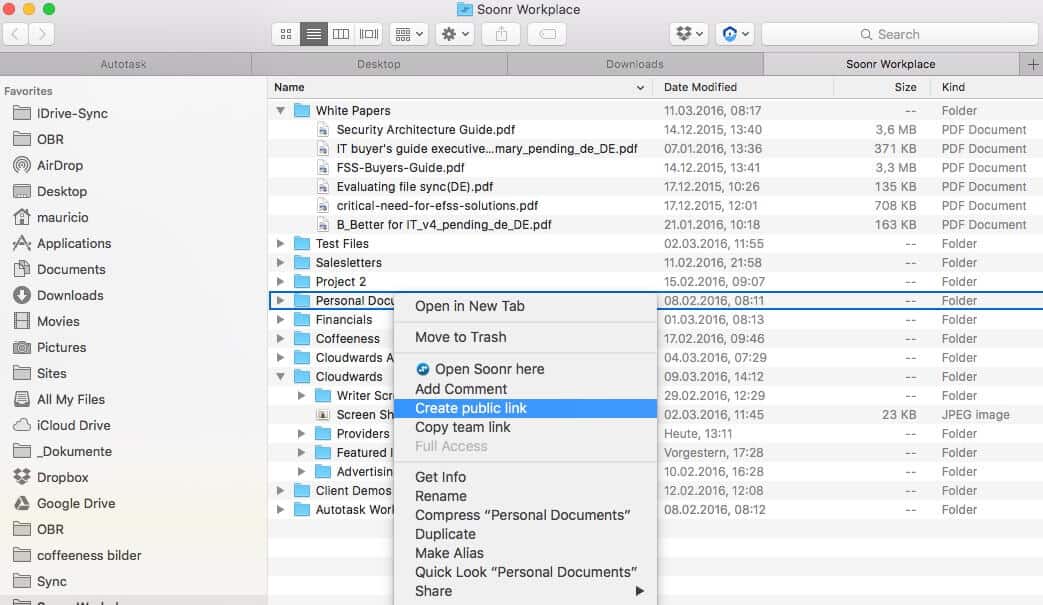The height and width of the screenshot is (605, 1043).
Task: Select the Soonr Workplace tab
Action: [x=891, y=64]
